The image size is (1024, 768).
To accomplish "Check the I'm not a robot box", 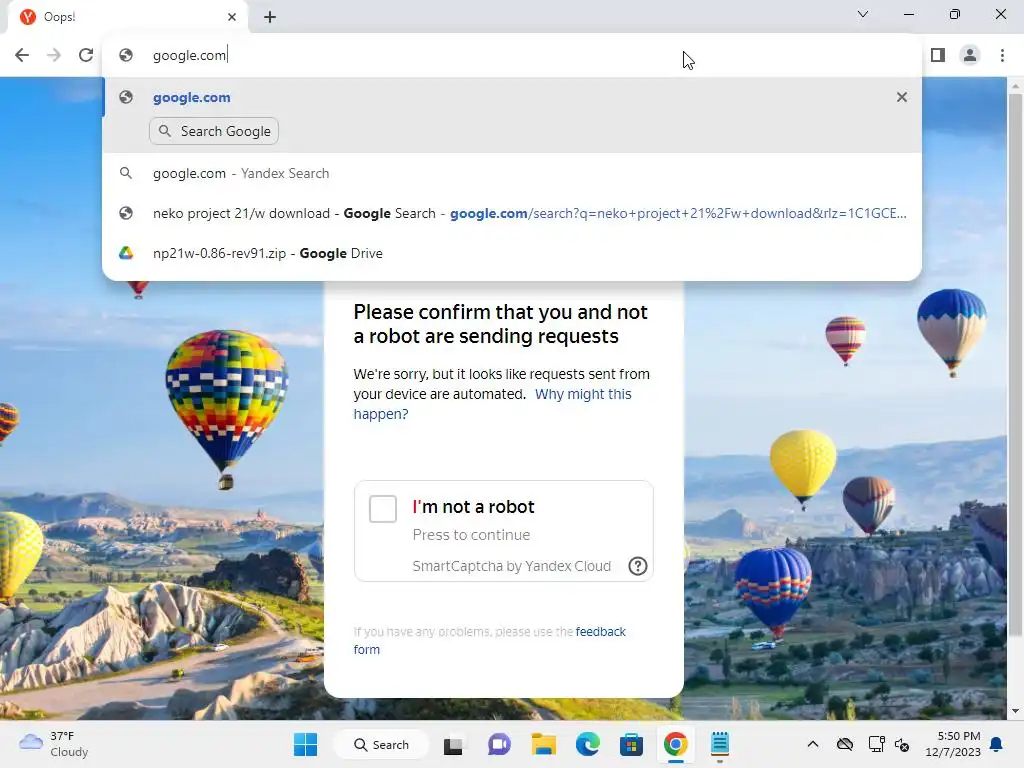I will pyautogui.click(x=383, y=509).
